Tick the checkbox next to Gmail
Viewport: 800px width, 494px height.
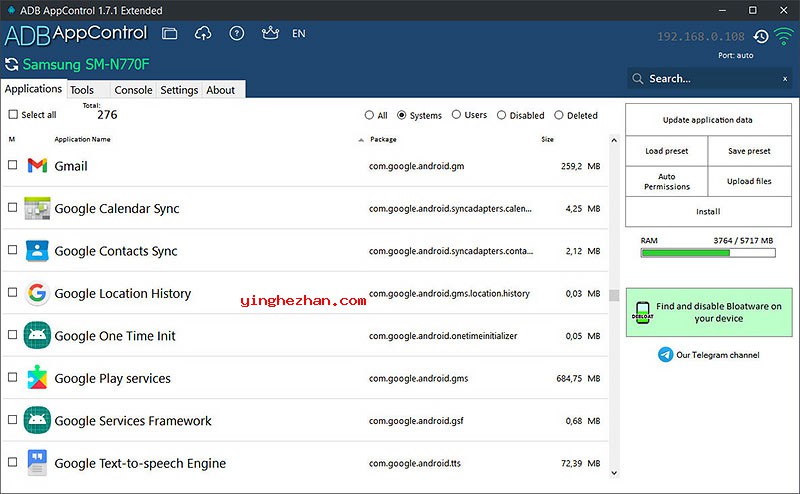tap(13, 166)
